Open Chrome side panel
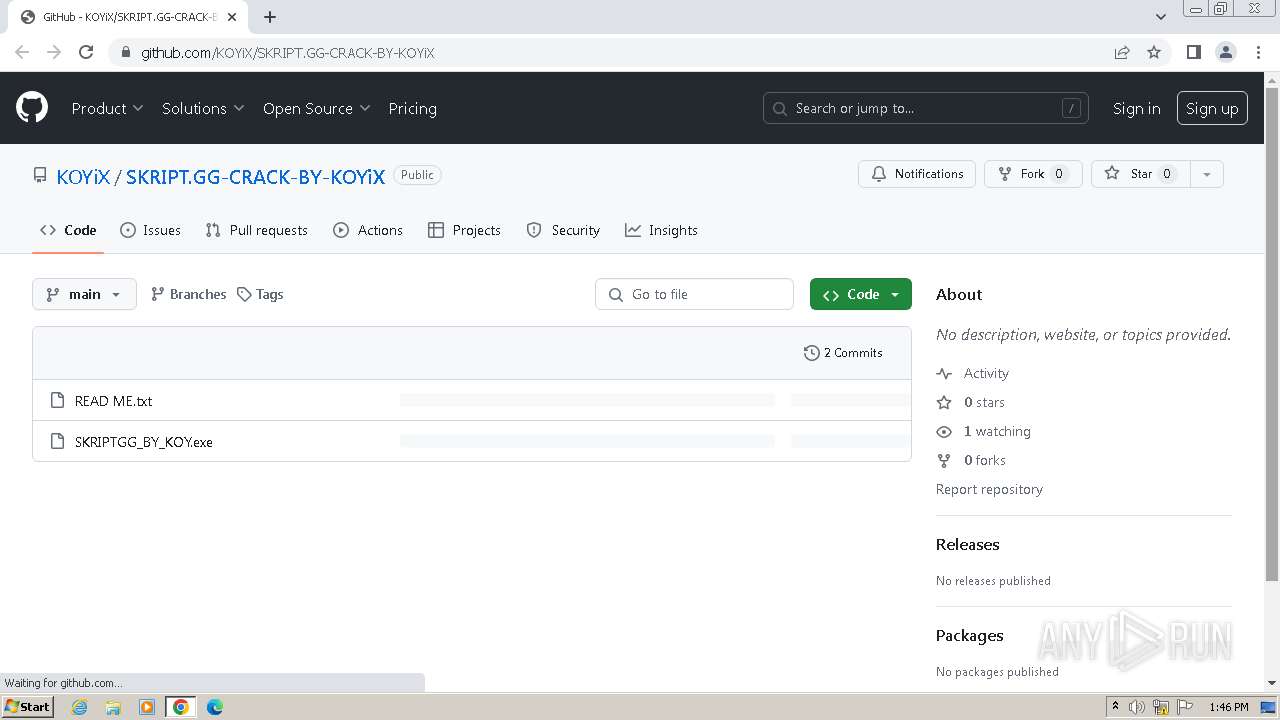Screen dimensions: 1280x720 point(1193,52)
